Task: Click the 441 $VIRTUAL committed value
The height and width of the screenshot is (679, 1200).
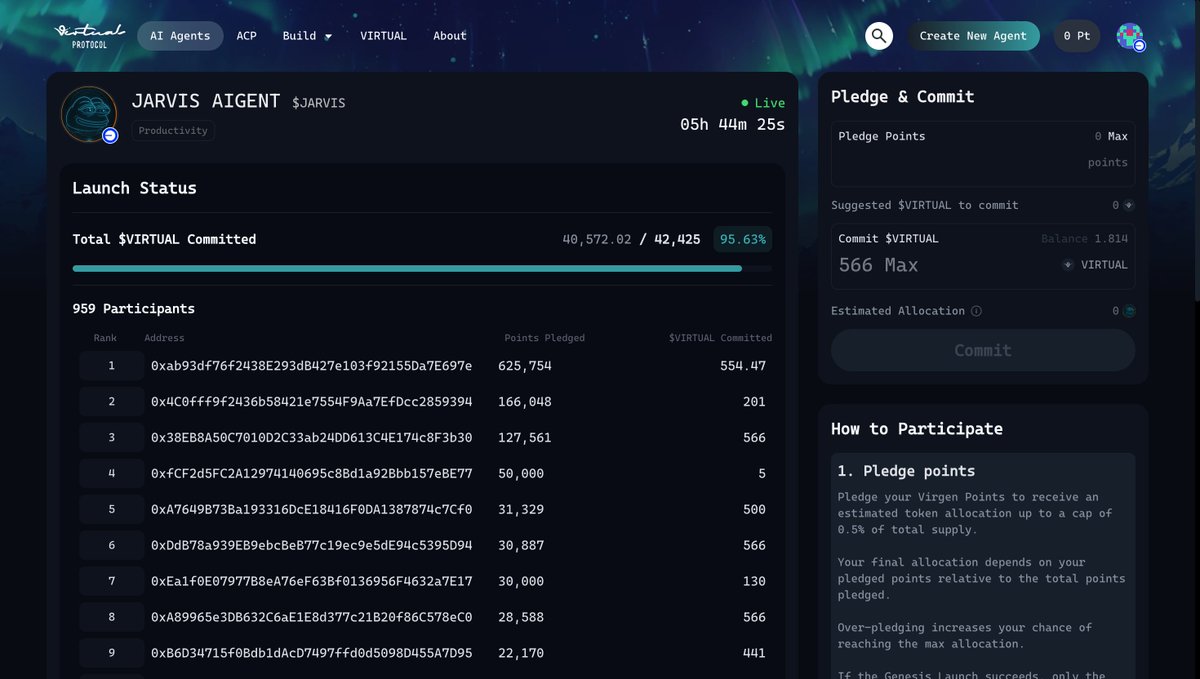Action: (754, 654)
